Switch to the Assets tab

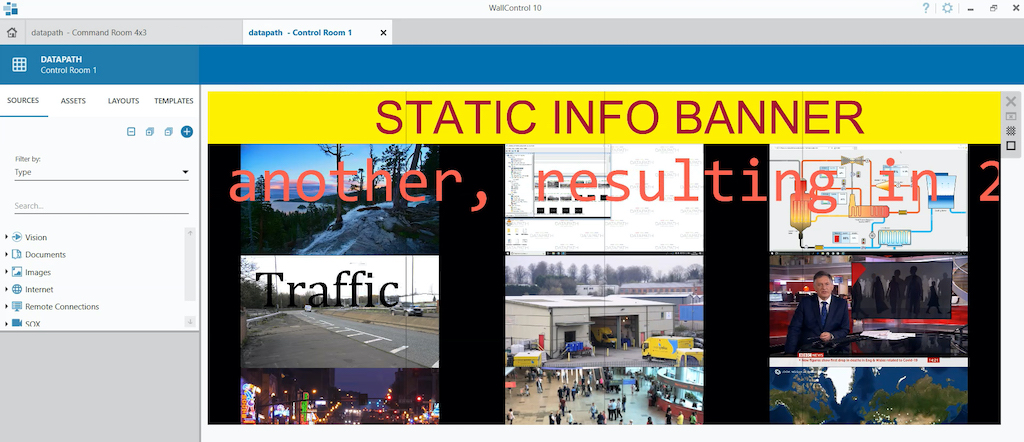[73, 101]
